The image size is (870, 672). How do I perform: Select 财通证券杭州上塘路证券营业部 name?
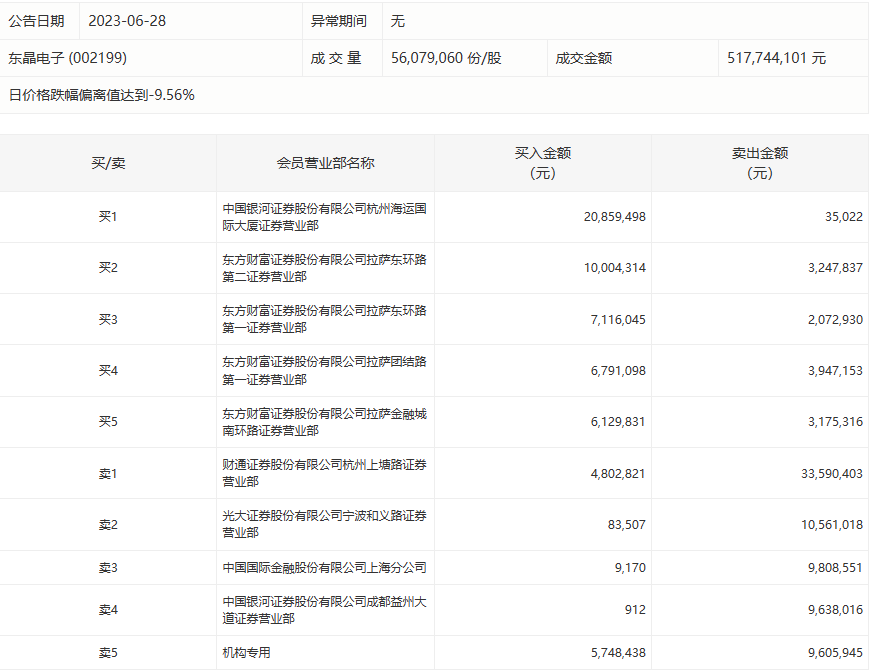point(325,473)
